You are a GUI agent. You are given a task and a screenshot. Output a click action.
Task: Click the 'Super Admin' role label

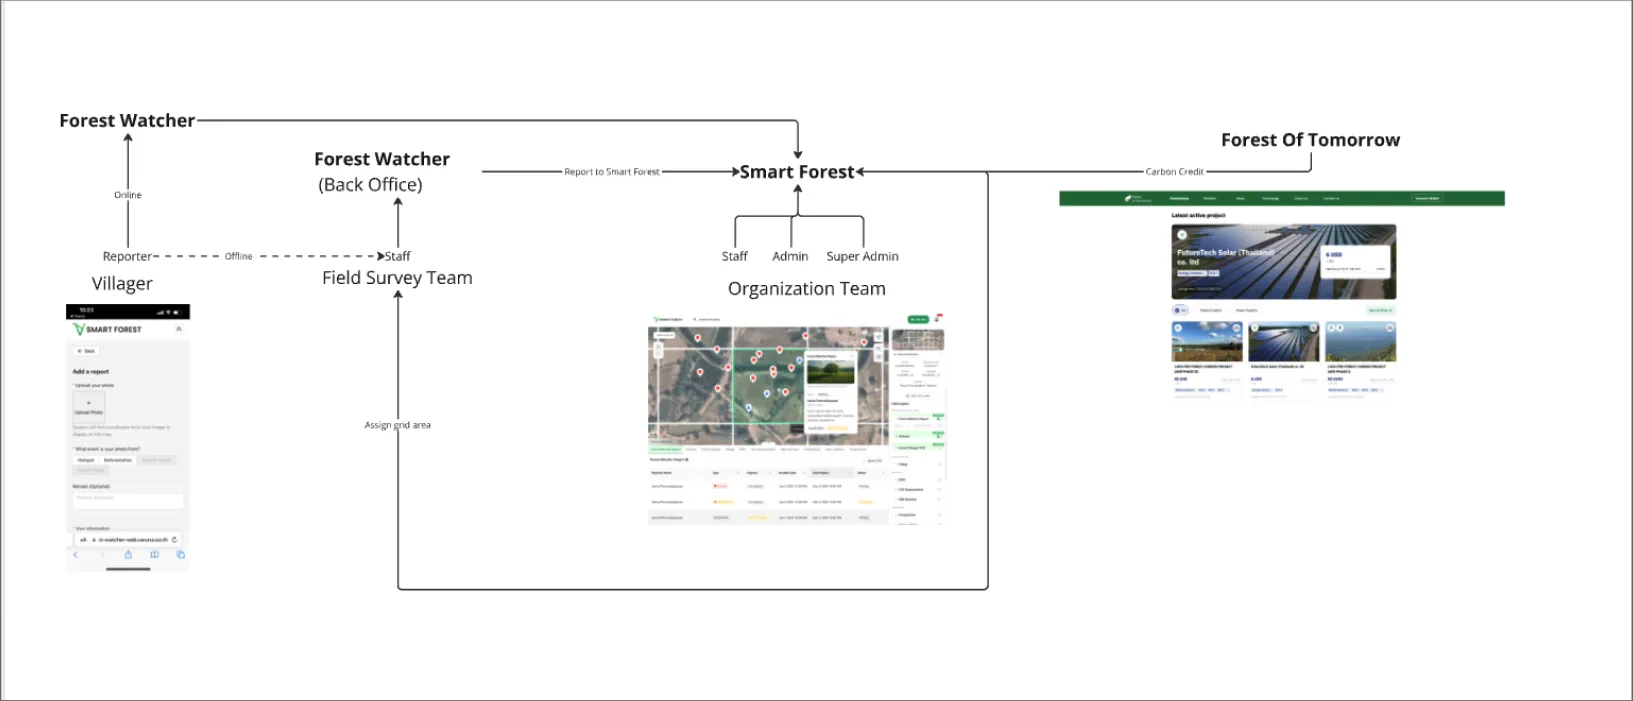click(x=862, y=256)
